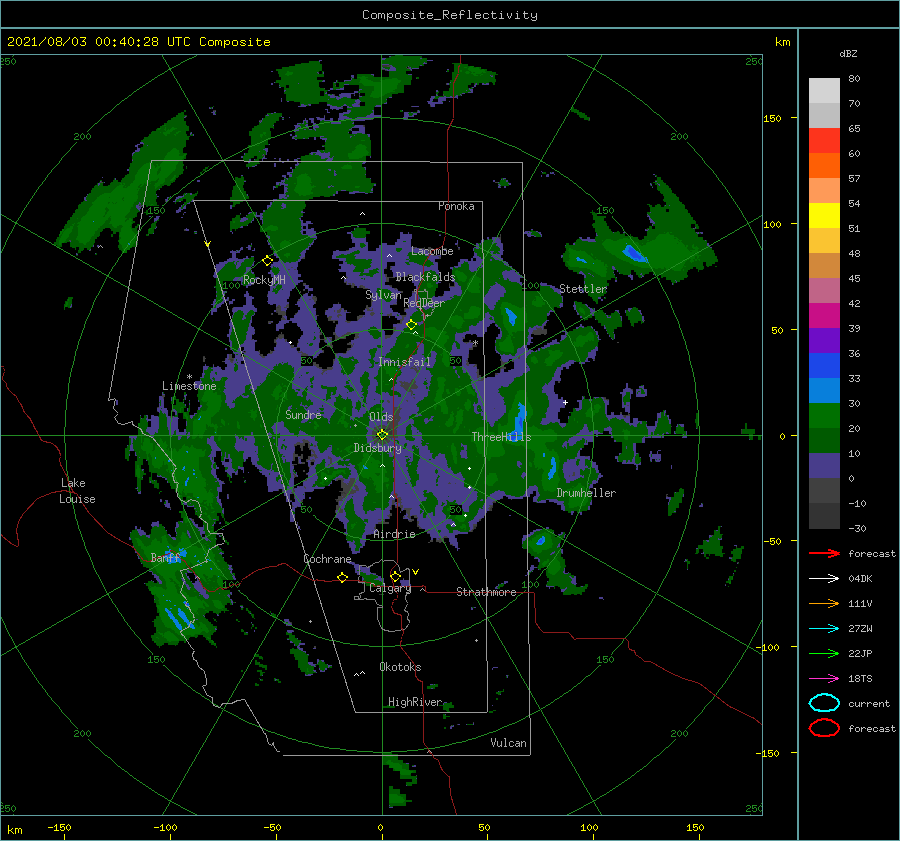This screenshot has width=900, height=841.
Task: Select the green 30 dBZ color swatch
Action: coord(824,415)
